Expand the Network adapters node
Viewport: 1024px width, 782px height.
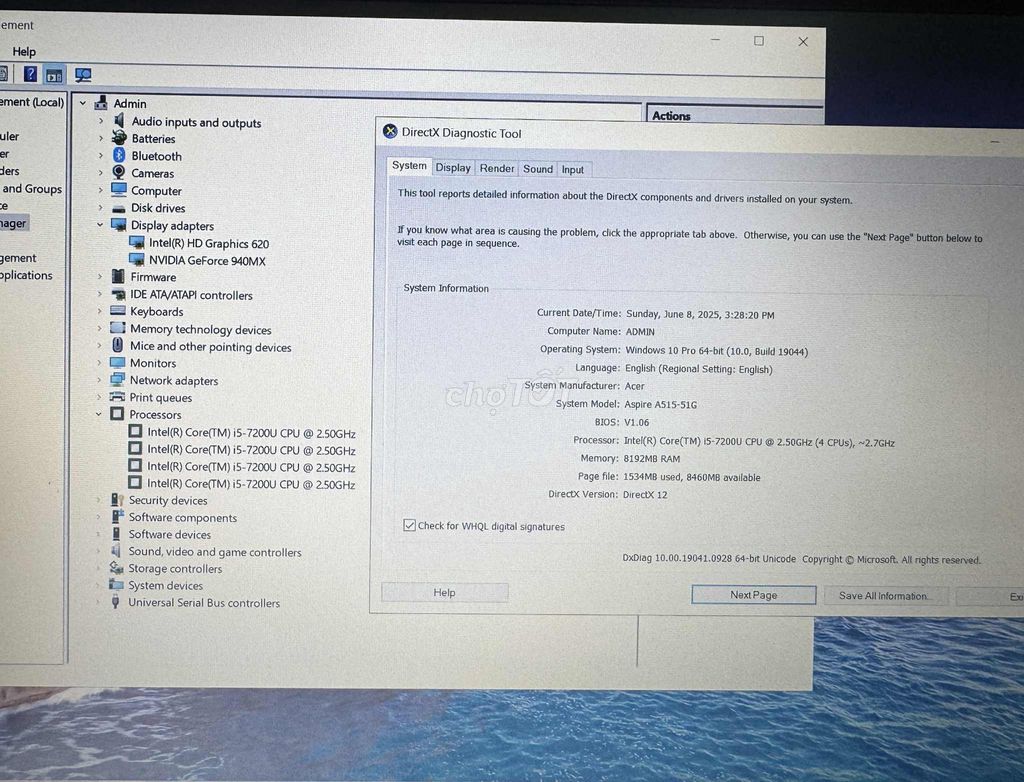coord(99,380)
